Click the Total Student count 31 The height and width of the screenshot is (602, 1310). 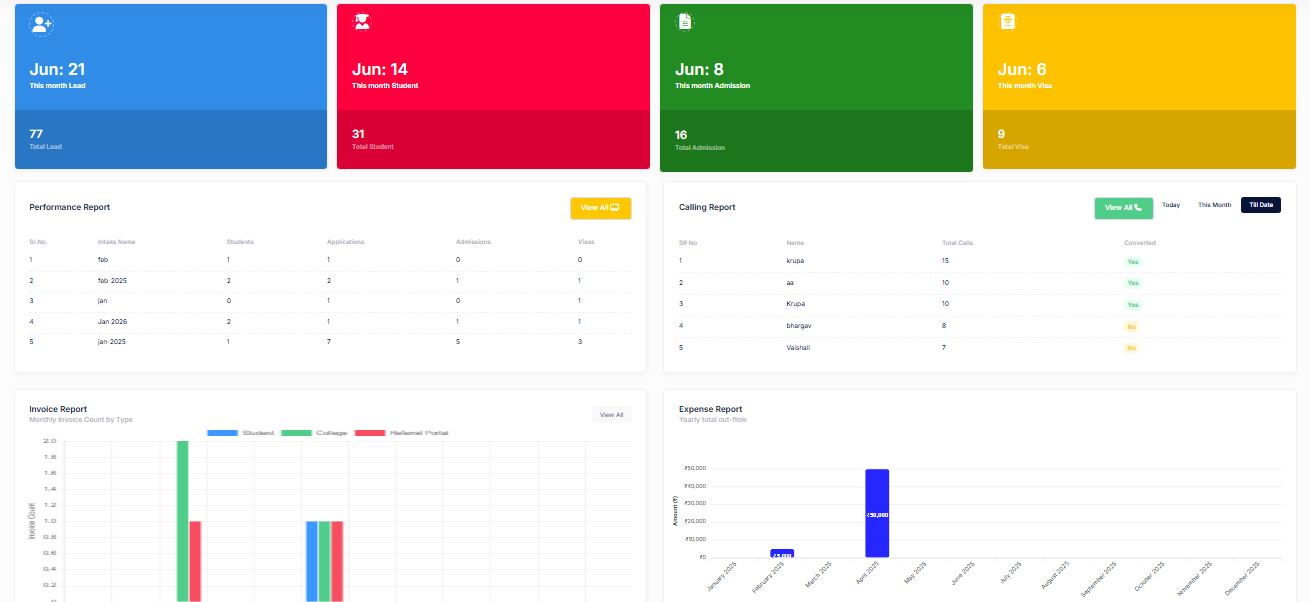(358, 134)
